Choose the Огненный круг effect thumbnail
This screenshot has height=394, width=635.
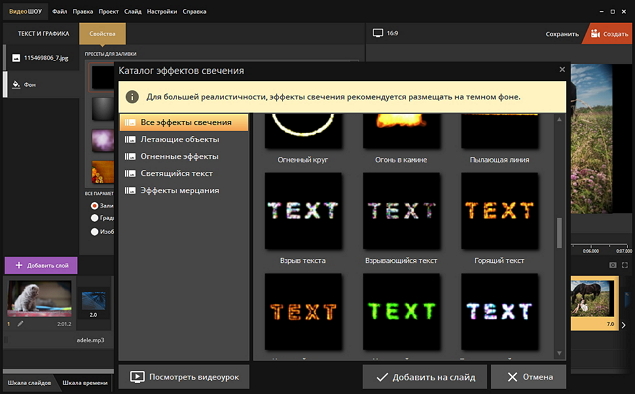[x=303, y=131]
